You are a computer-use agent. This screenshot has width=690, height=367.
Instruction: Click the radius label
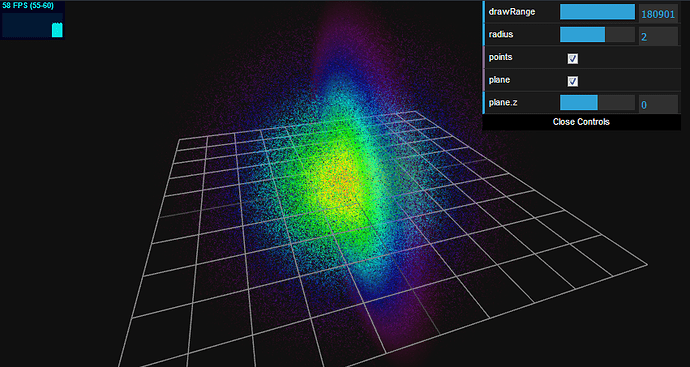click(501, 34)
